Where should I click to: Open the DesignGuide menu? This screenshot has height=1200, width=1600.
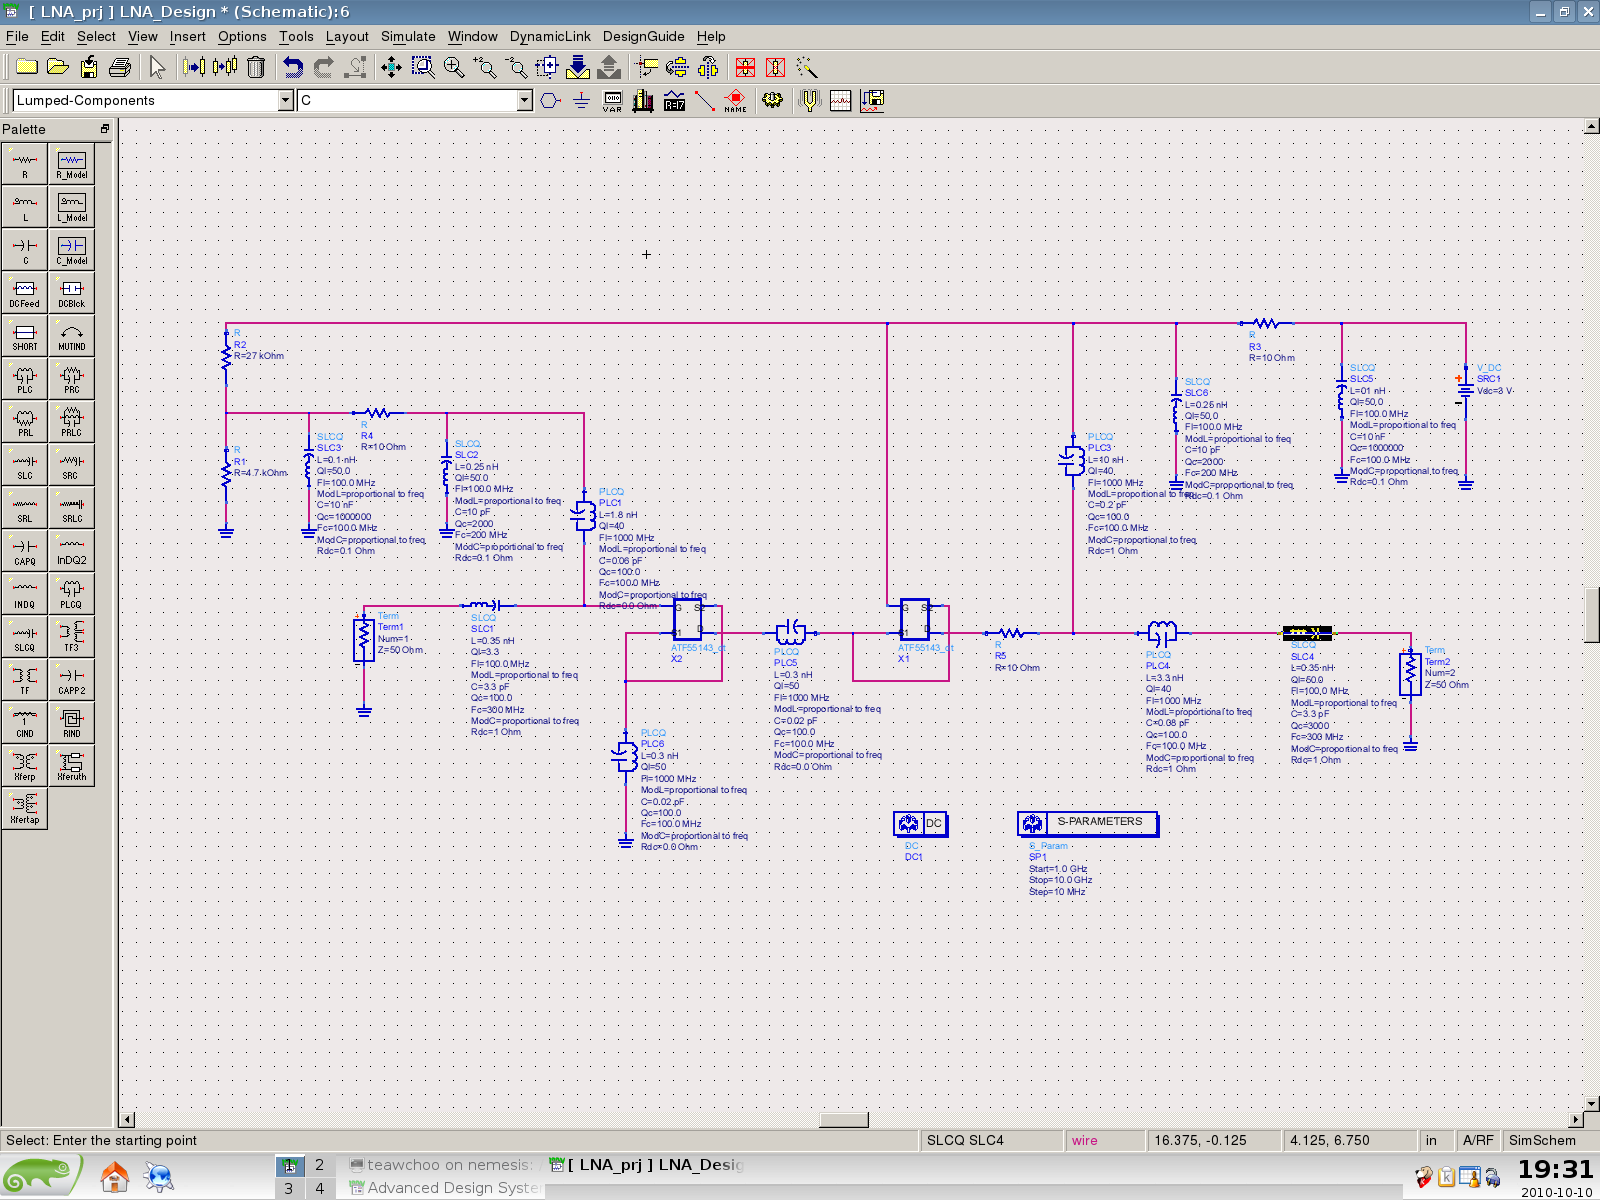pyautogui.click(x=643, y=36)
